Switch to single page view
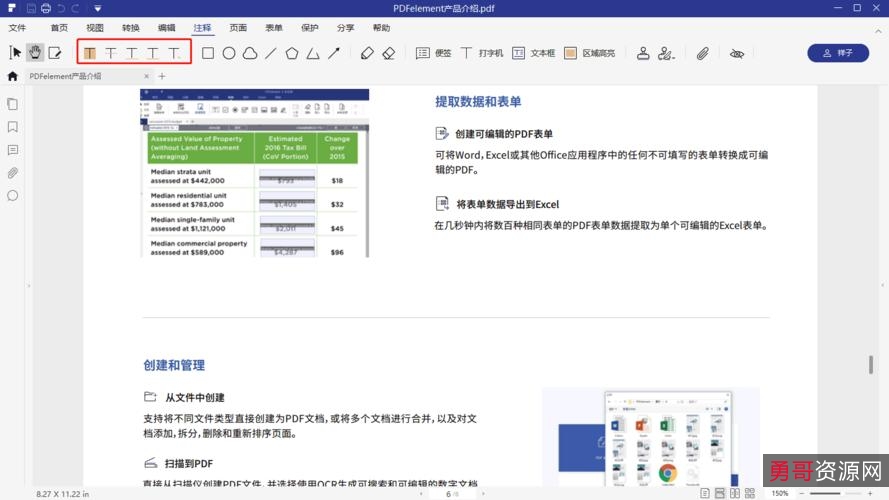Screen dimensions: 889x500 tap(705, 493)
